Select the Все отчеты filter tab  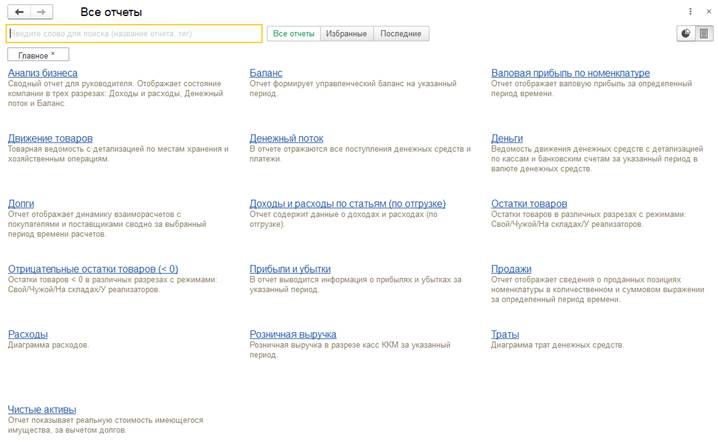point(293,34)
